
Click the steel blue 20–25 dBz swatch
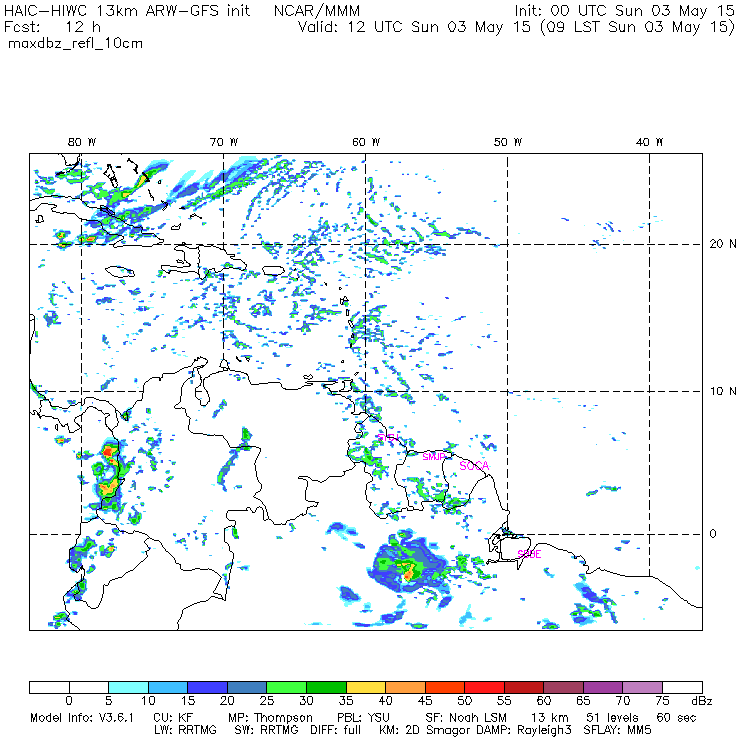(x=247, y=687)
